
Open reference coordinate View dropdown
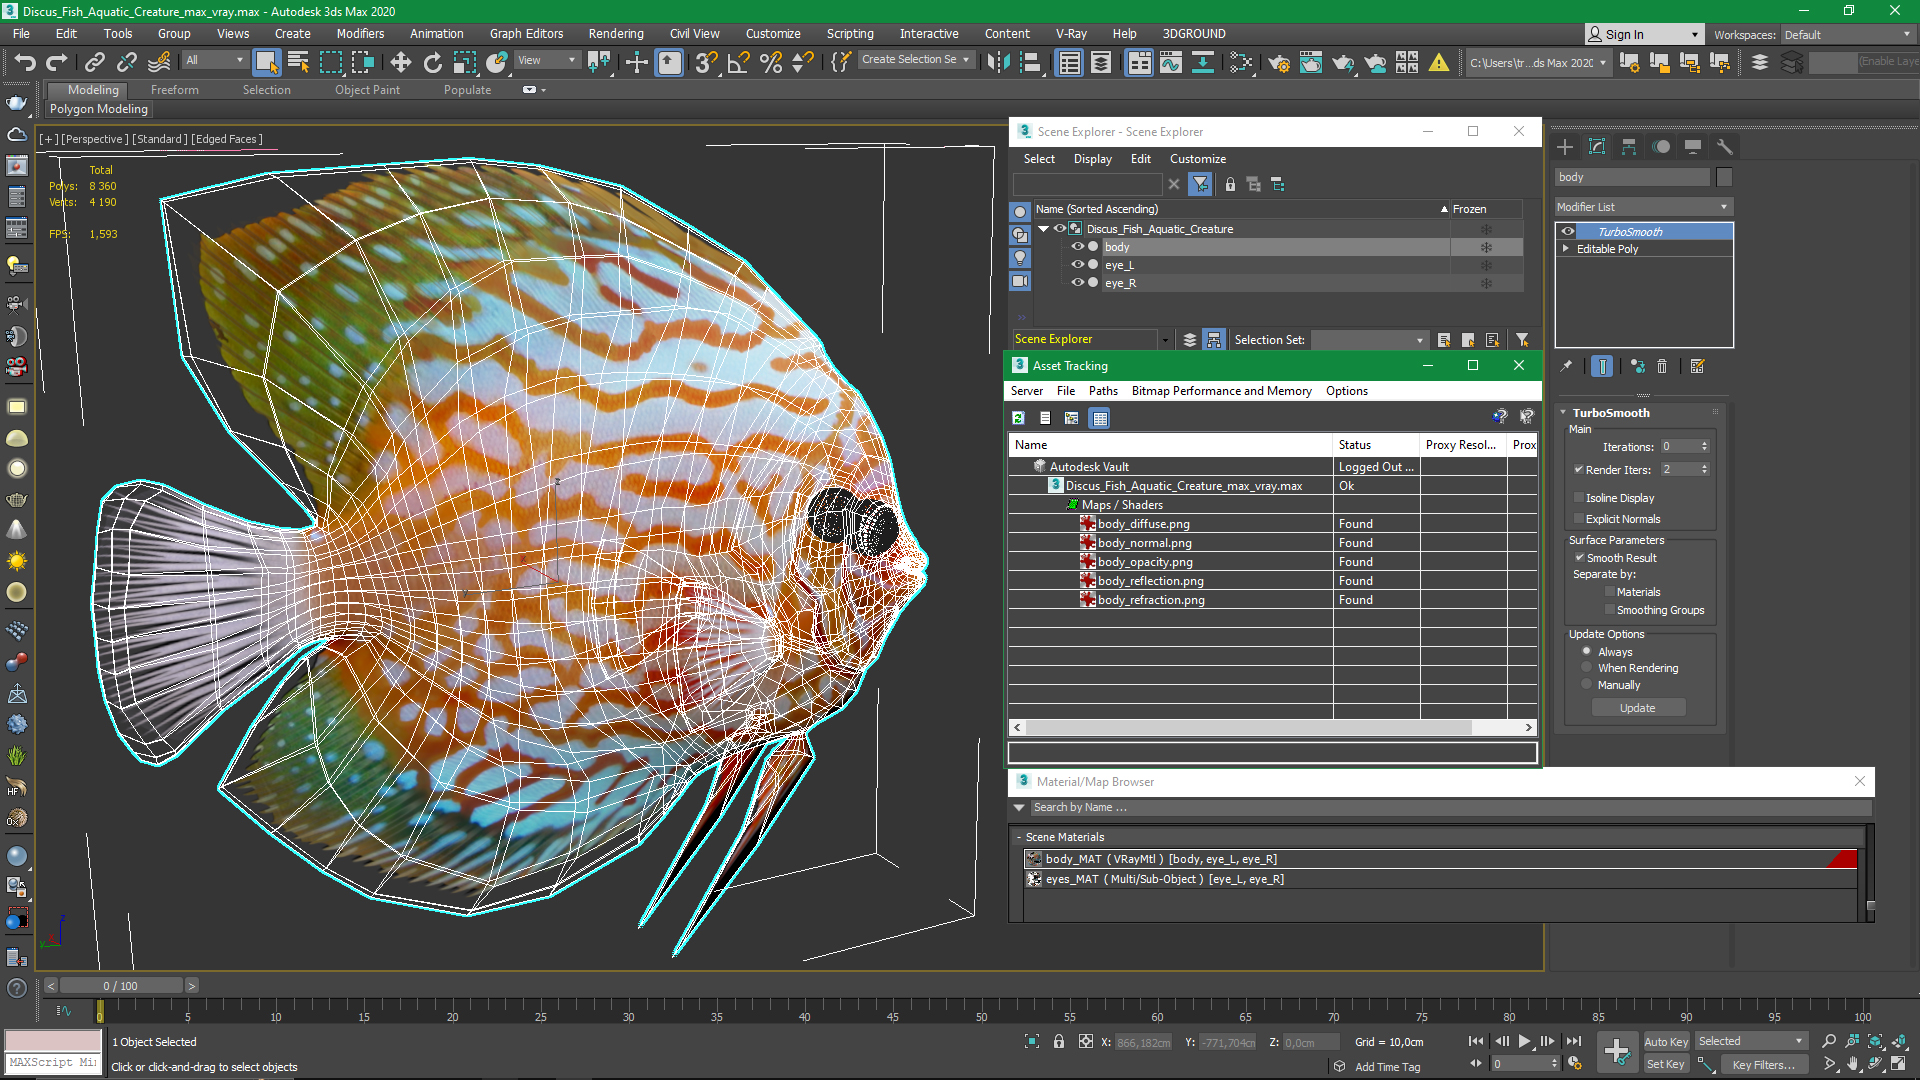(546, 60)
